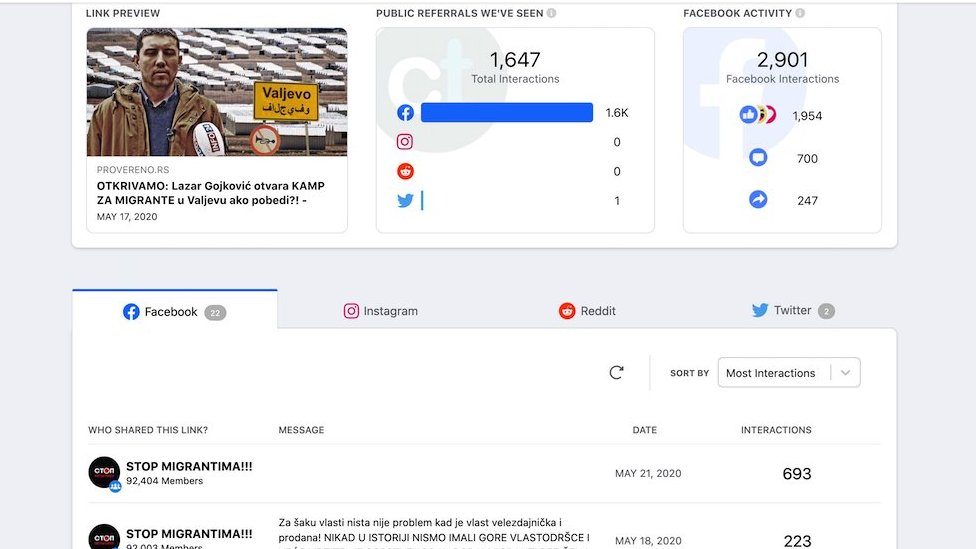This screenshot has width=976, height=549.
Task: Switch to the Instagram tab
Action: click(380, 311)
